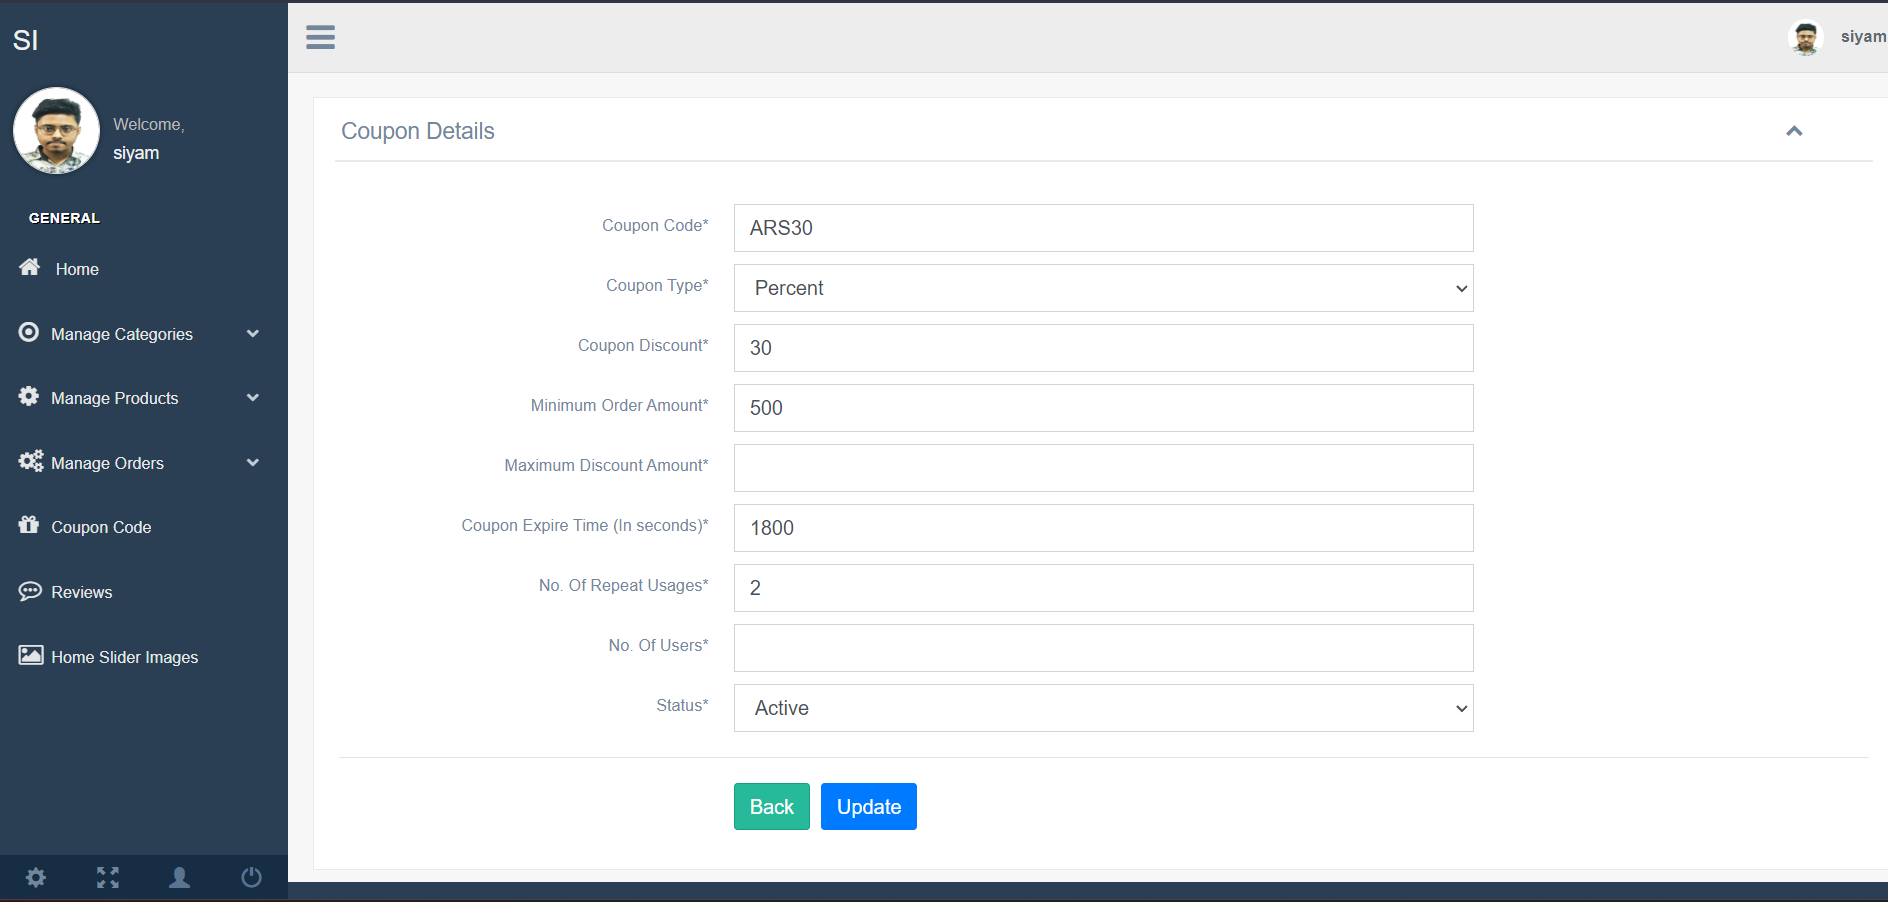Click the gift icon for Coupon Code
The width and height of the screenshot is (1888, 902).
coord(29,525)
